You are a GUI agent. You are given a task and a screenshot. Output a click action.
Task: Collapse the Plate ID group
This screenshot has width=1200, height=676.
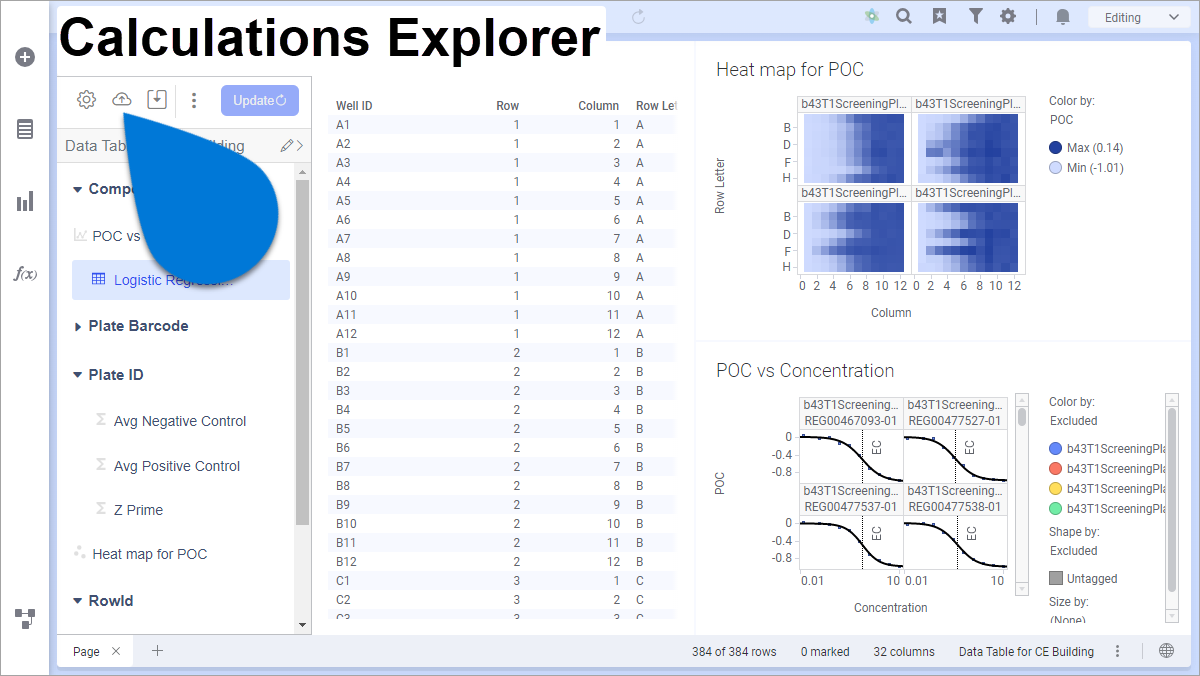click(78, 375)
